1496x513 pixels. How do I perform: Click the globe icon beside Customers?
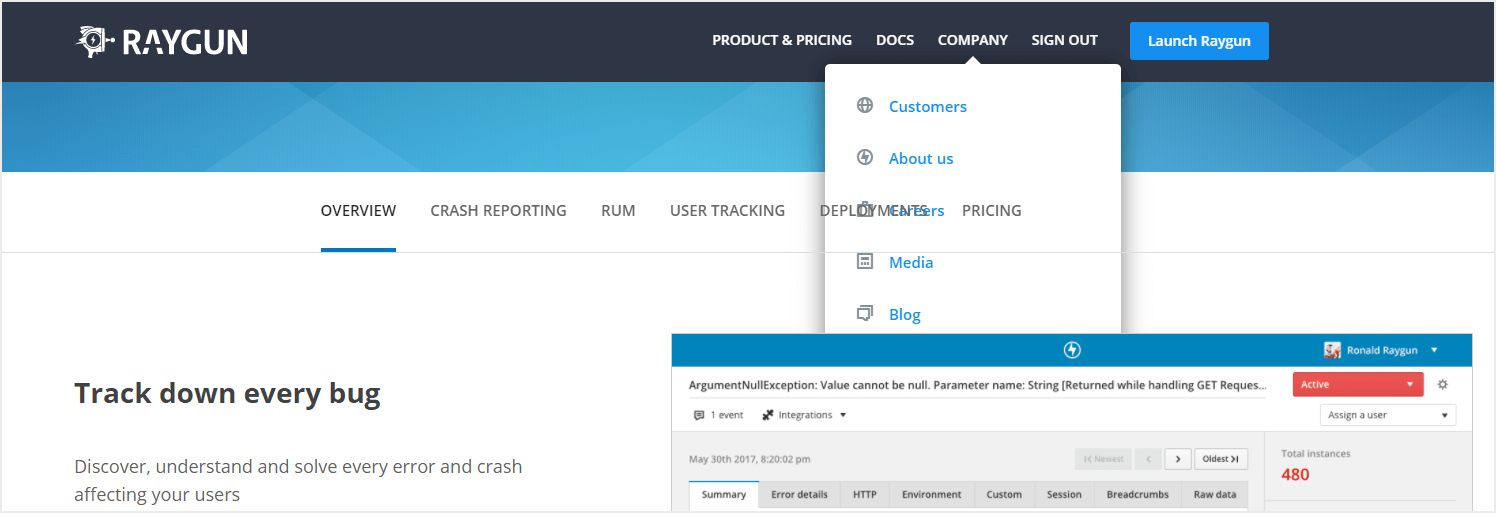(x=865, y=106)
